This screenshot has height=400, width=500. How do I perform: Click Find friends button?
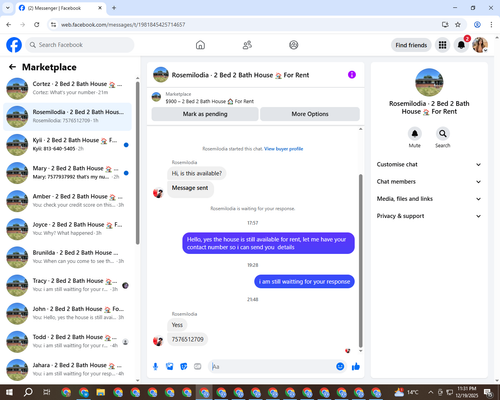click(411, 45)
